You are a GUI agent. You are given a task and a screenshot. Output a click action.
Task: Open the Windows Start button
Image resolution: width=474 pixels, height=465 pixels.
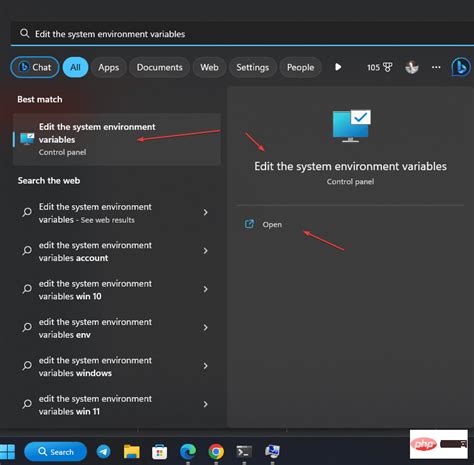[x=8, y=452]
